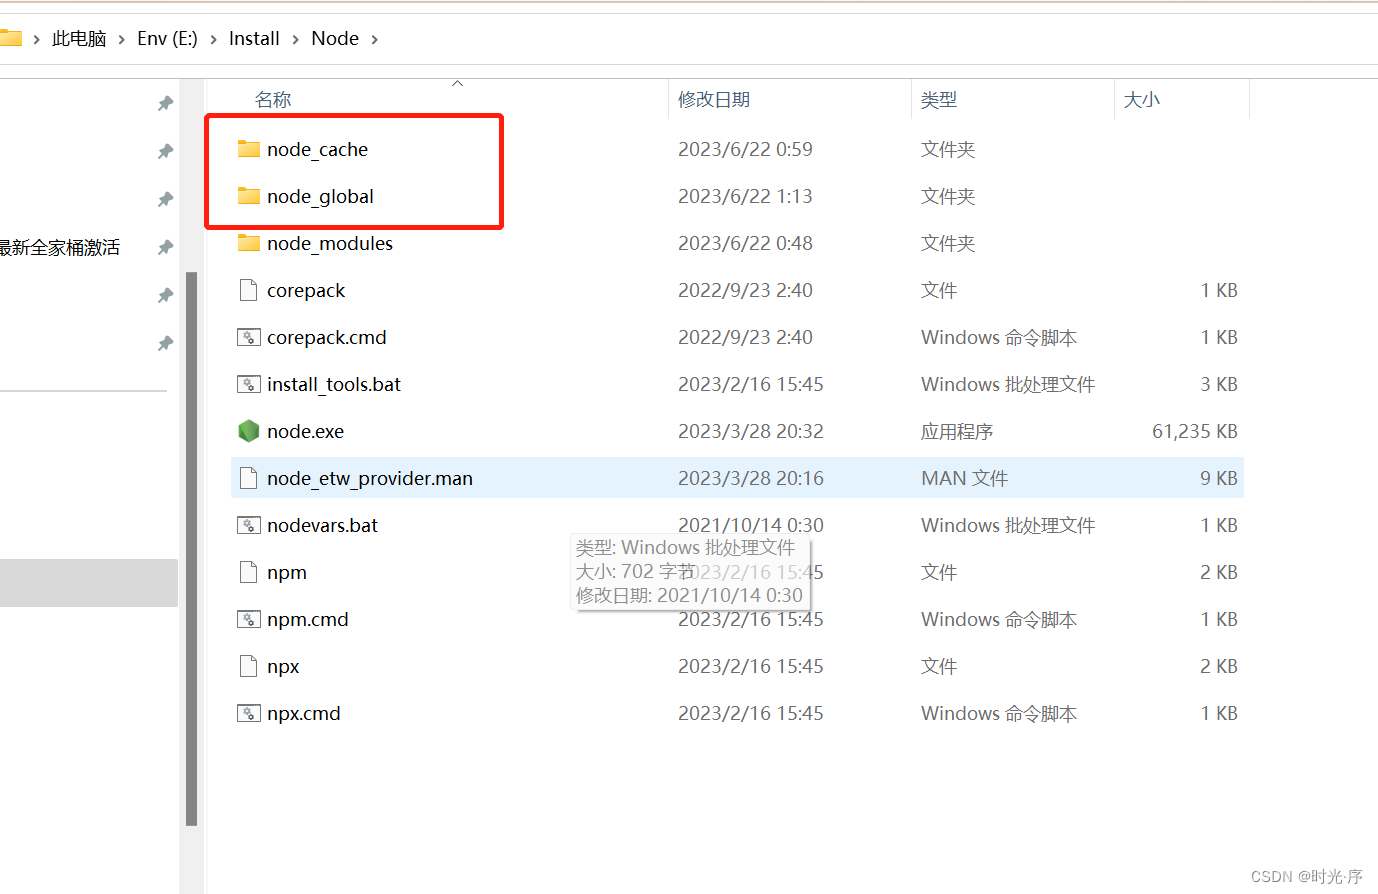Click the 2023/6/22 0:59 date cell
This screenshot has height=894, width=1378.
tap(745, 149)
